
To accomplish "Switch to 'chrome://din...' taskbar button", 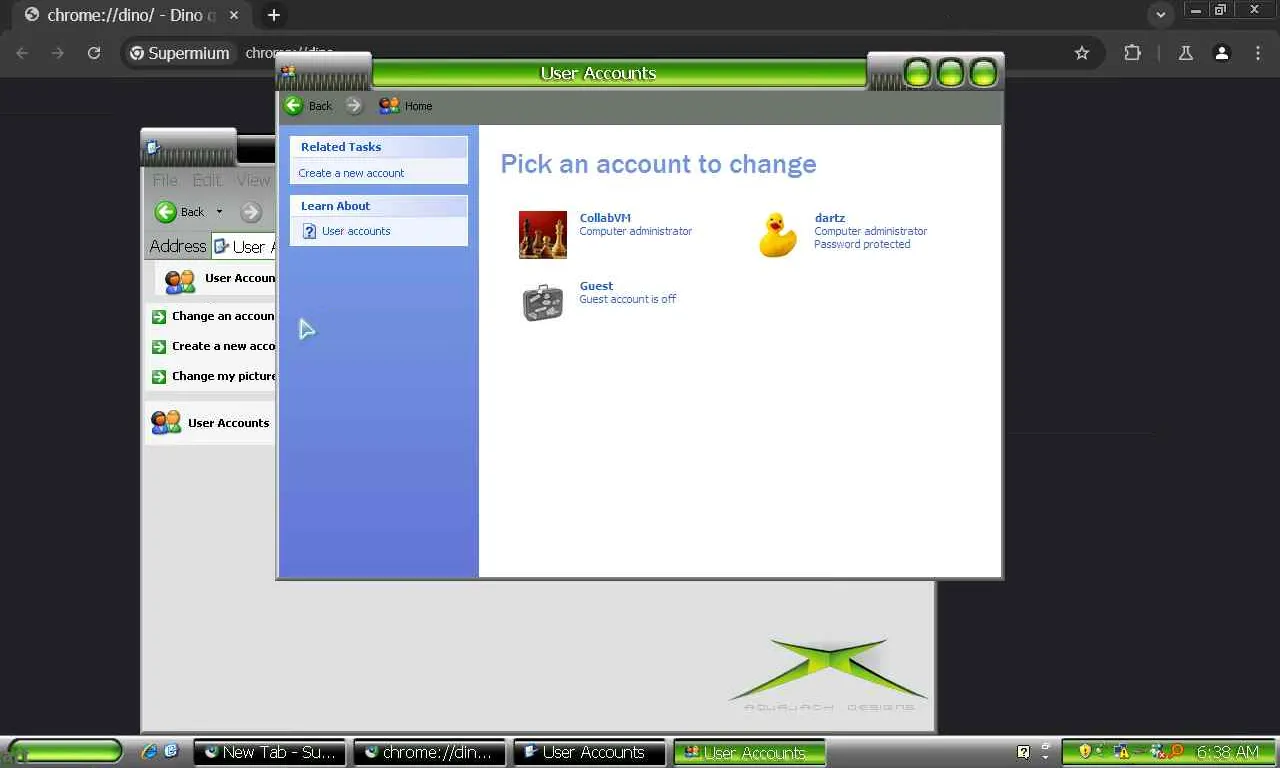I will [430, 752].
